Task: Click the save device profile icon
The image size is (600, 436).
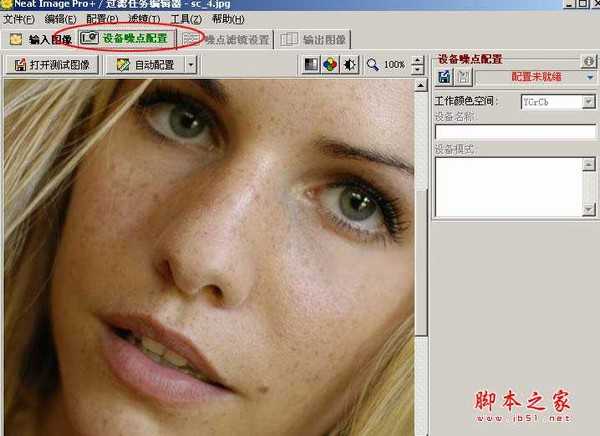Action: point(463,77)
